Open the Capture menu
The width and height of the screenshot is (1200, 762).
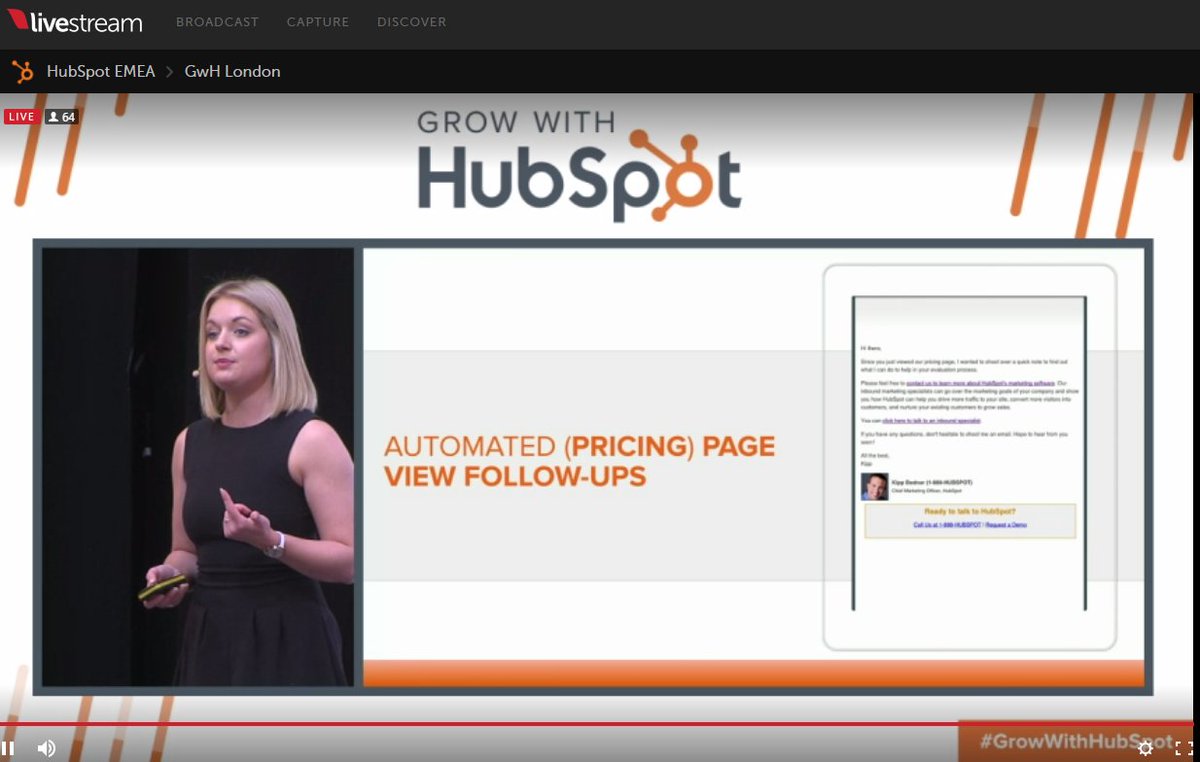318,22
